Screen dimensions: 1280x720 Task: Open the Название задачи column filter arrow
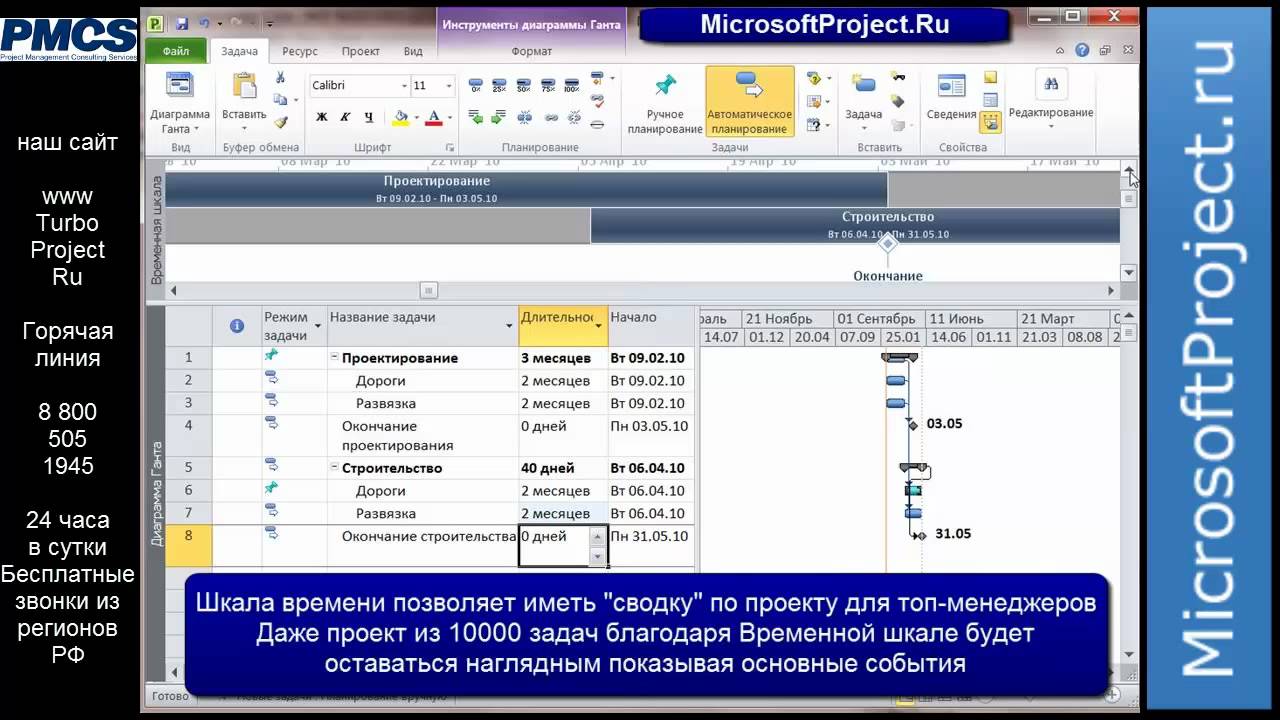pyautogui.click(x=509, y=326)
